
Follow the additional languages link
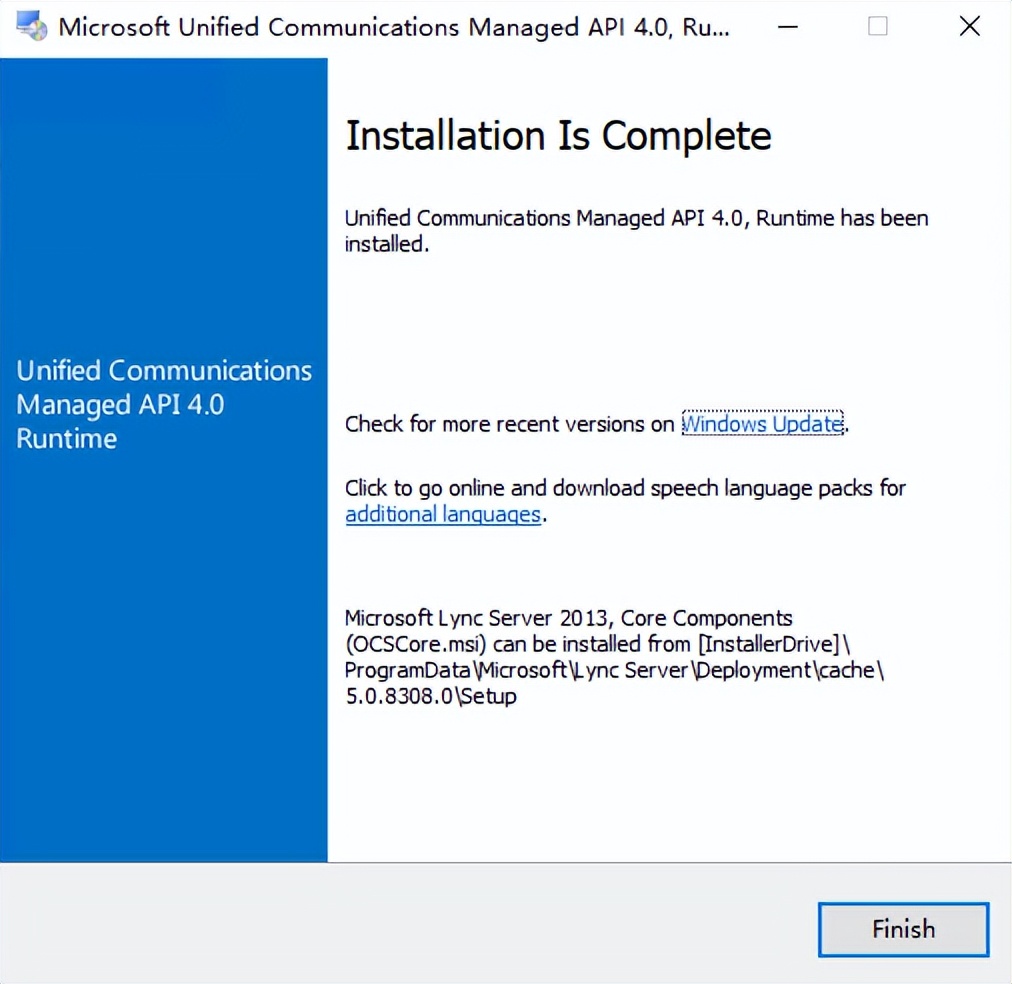[x=443, y=515]
